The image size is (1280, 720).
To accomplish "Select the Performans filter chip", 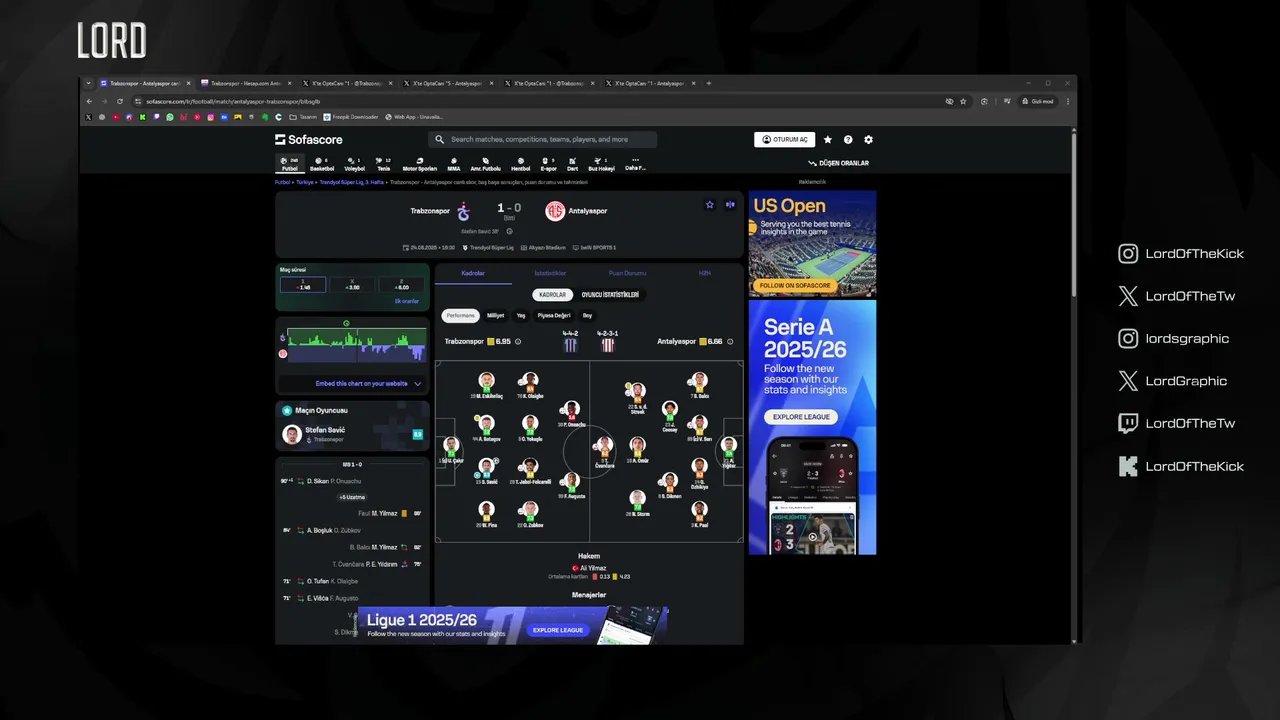I will click(x=461, y=315).
